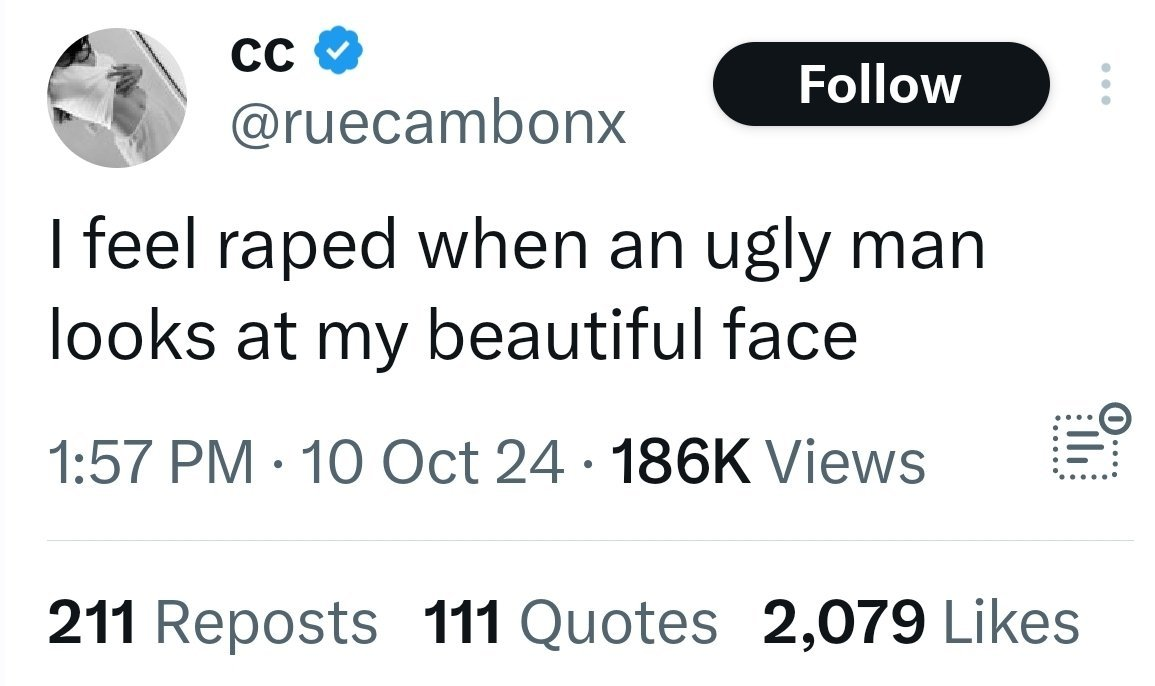Open the display name cc

coord(263,55)
